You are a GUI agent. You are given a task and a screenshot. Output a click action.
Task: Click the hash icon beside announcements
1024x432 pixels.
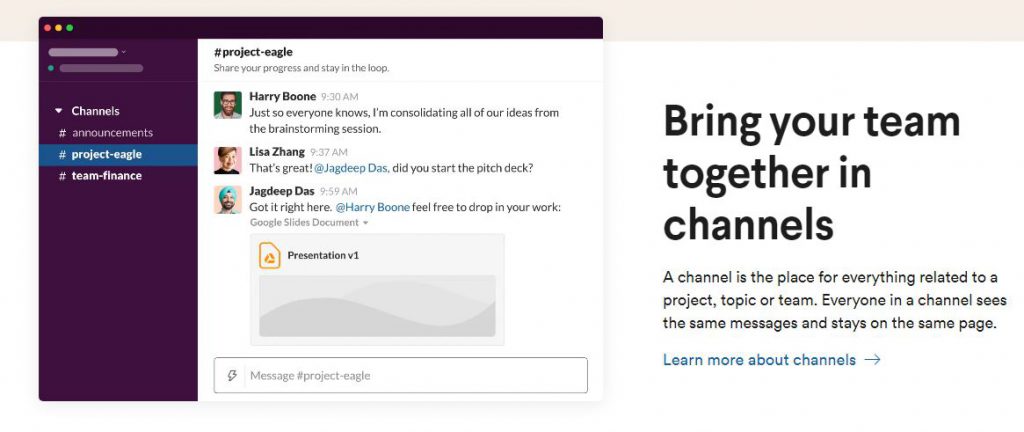tap(62, 132)
